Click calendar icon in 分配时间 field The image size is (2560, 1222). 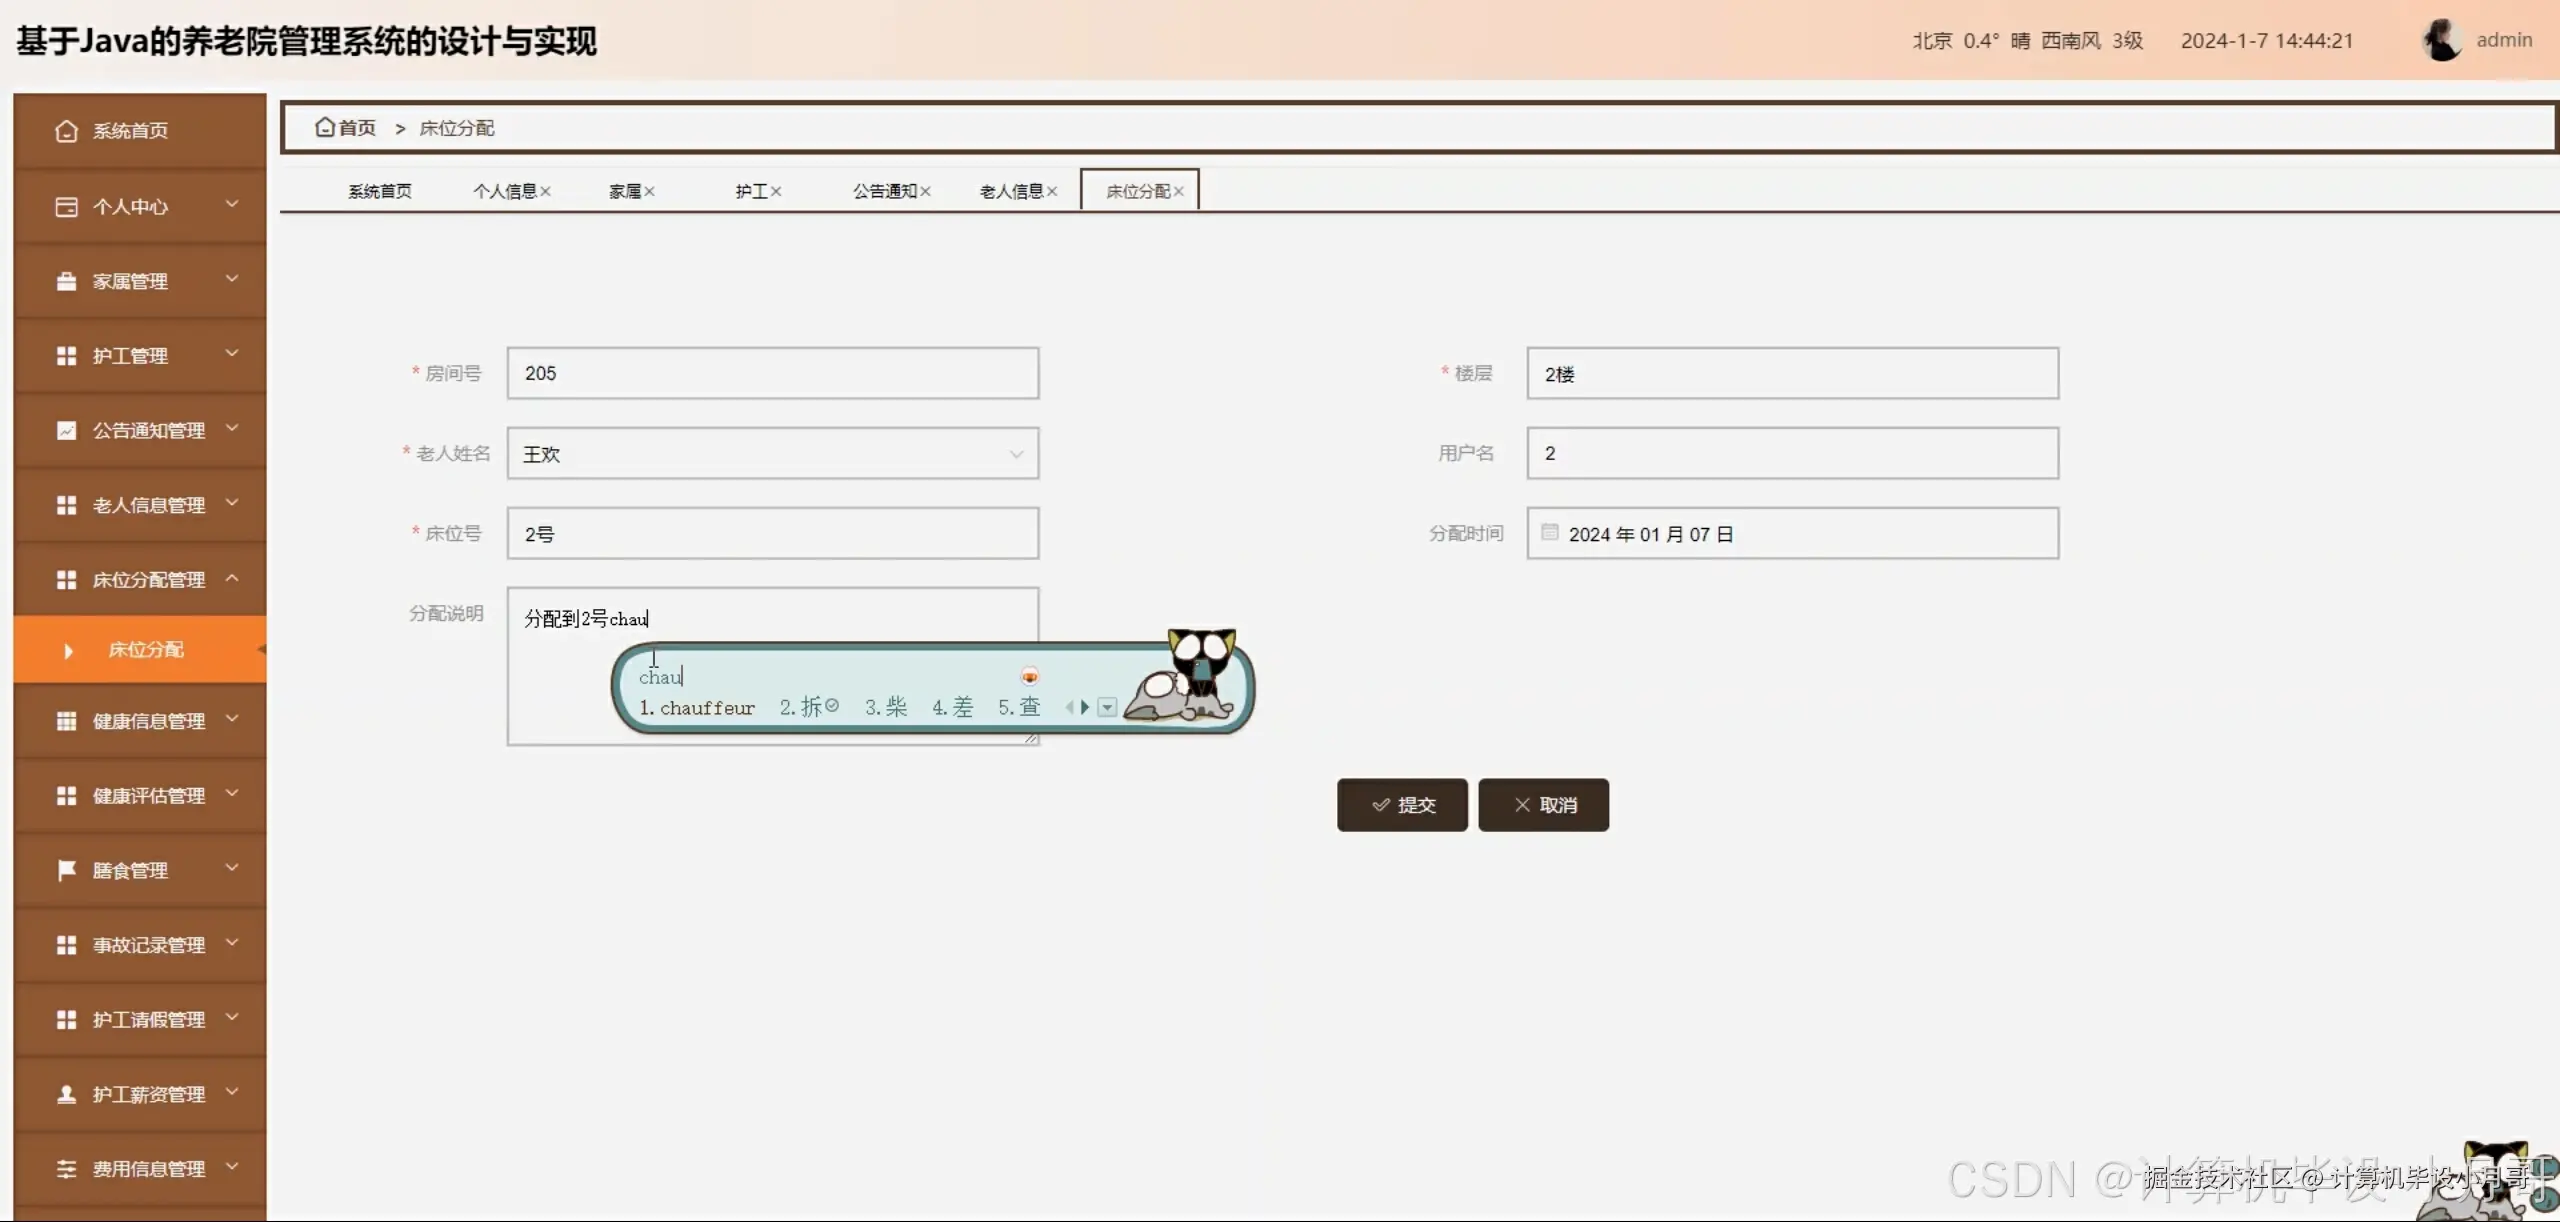click(1549, 532)
